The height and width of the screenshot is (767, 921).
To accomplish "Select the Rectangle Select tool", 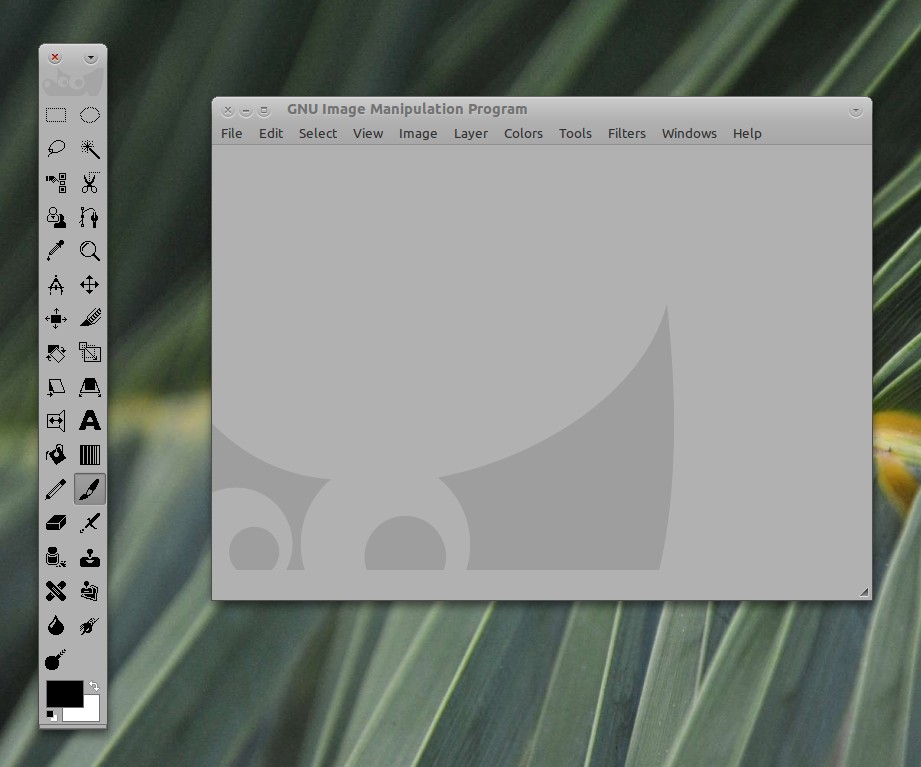I will (x=56, y=115).
